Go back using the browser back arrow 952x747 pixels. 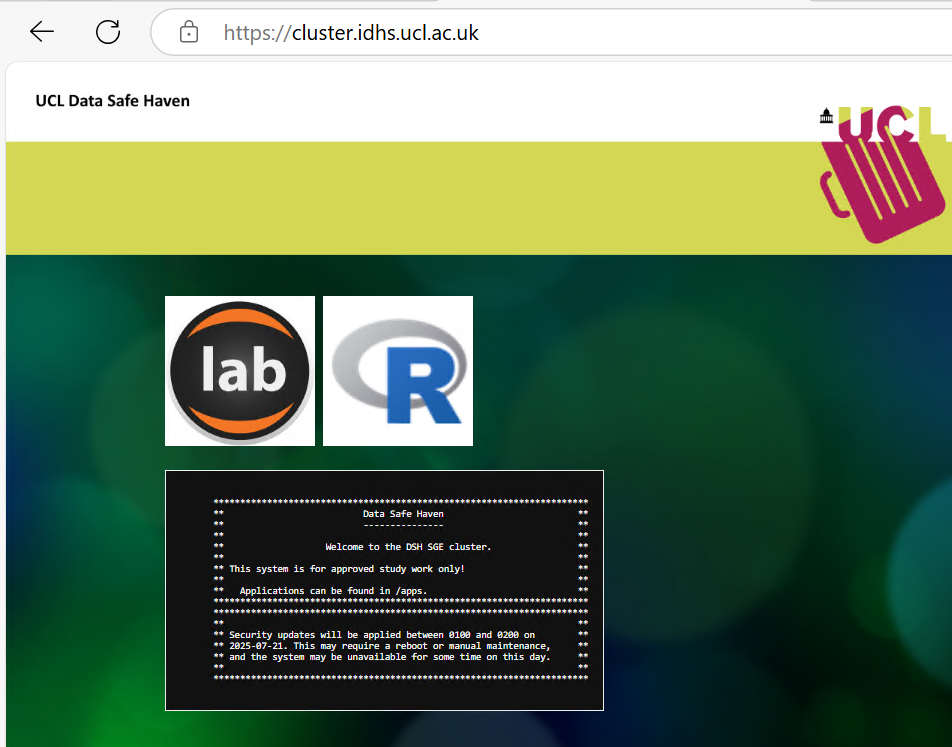point(41,31)
